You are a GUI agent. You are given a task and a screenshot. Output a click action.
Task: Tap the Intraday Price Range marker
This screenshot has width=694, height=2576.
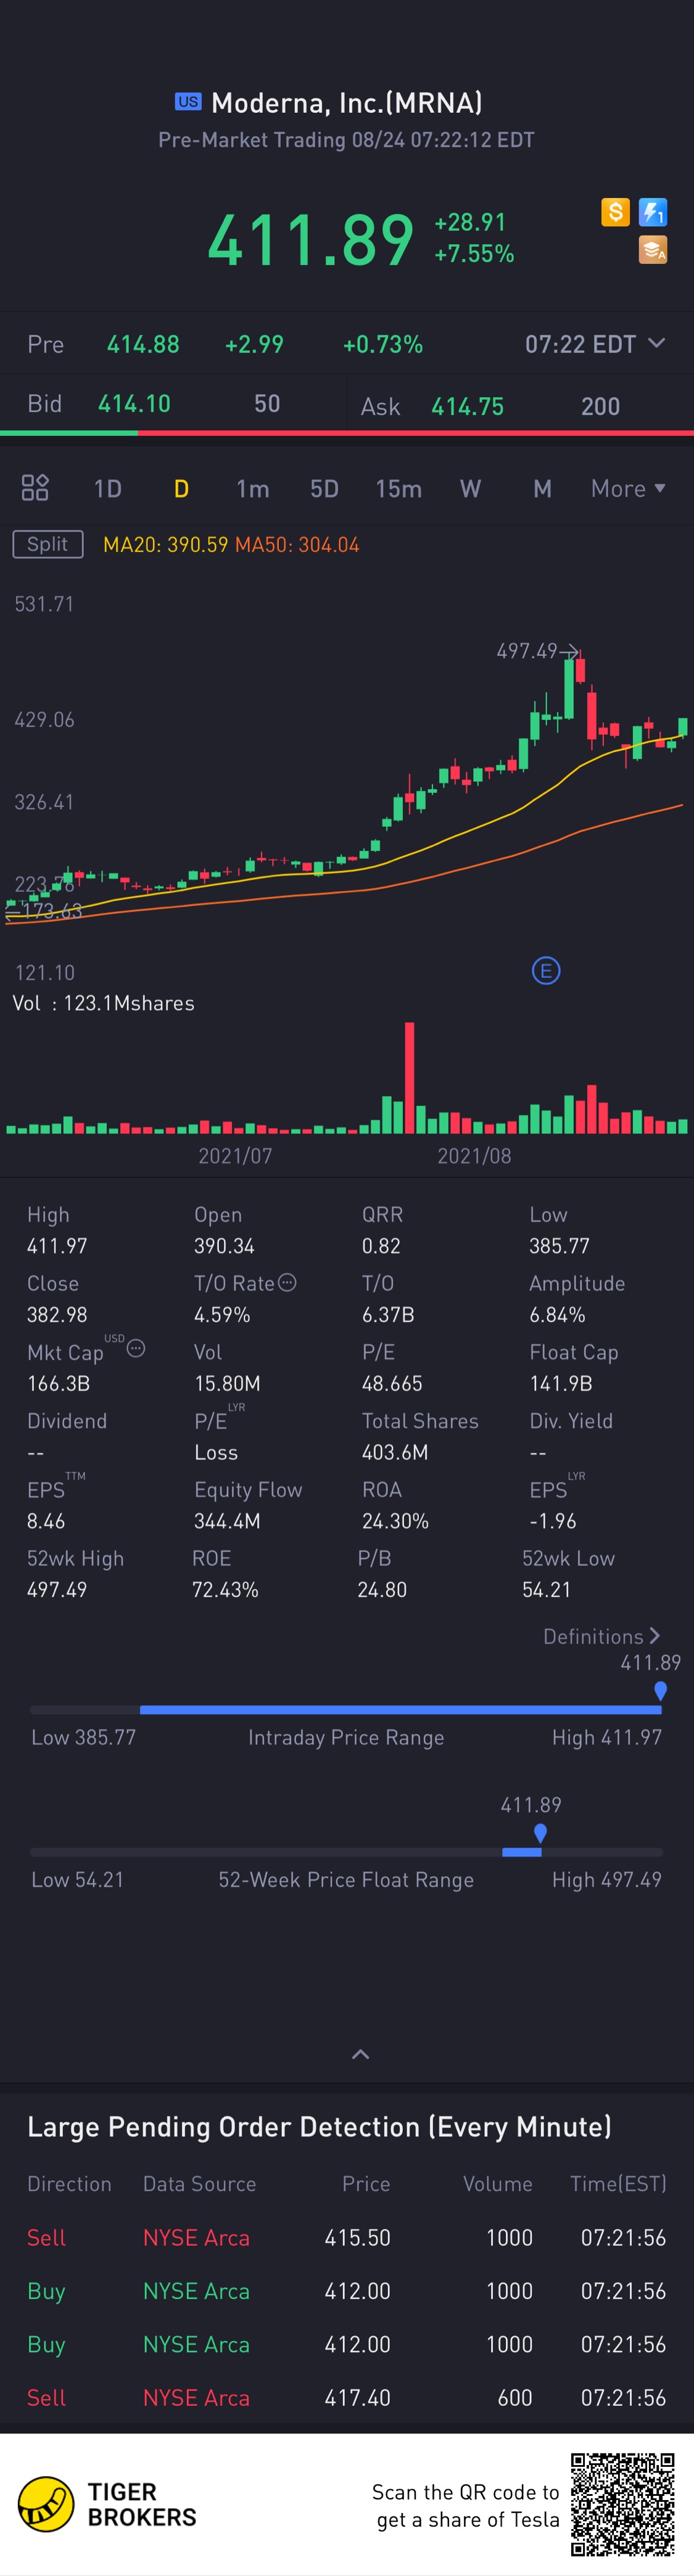click(x=660, y=1692)
